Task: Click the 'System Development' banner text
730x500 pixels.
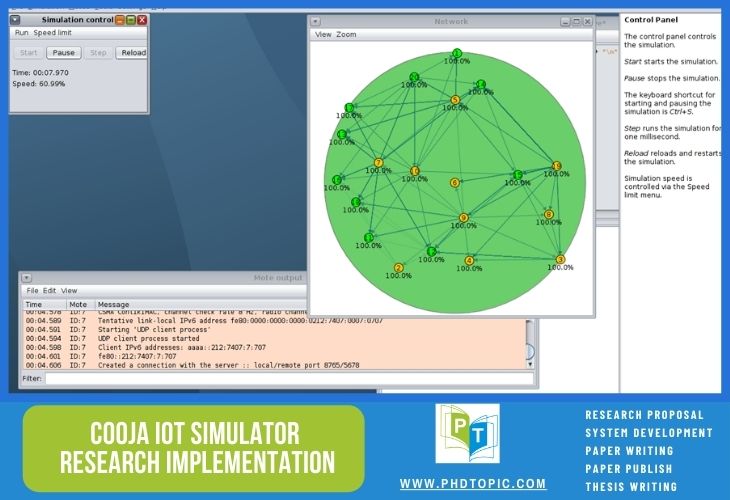Action: click(649, 433)
